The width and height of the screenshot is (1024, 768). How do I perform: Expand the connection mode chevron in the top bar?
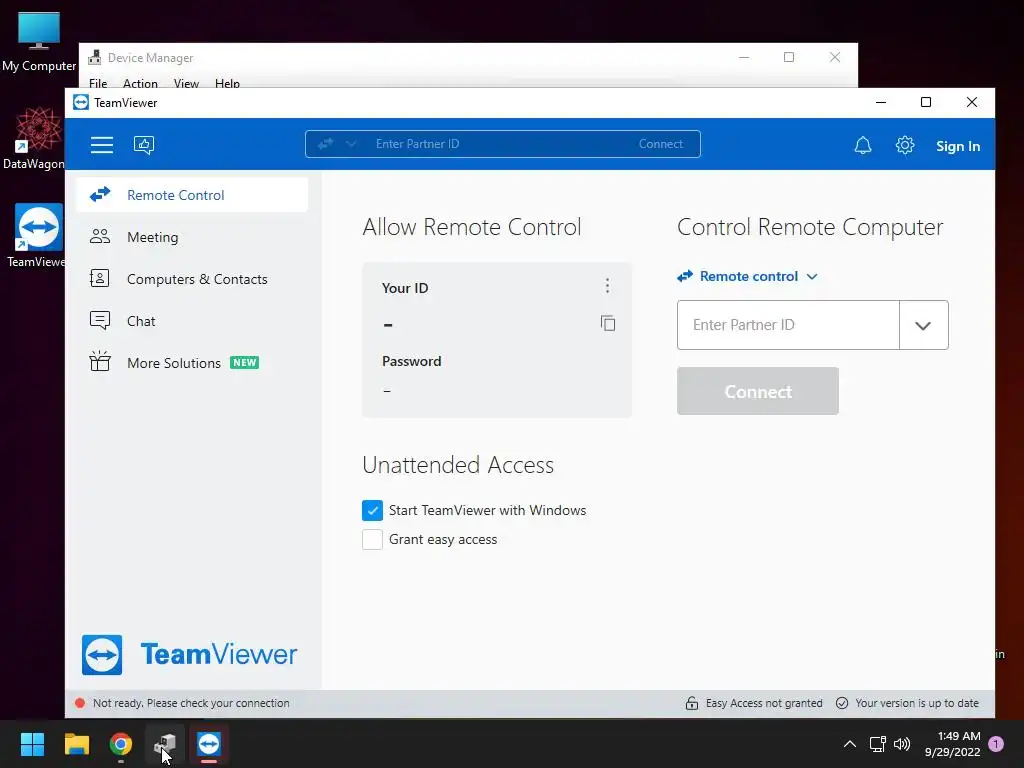click(x=351, y=144)
